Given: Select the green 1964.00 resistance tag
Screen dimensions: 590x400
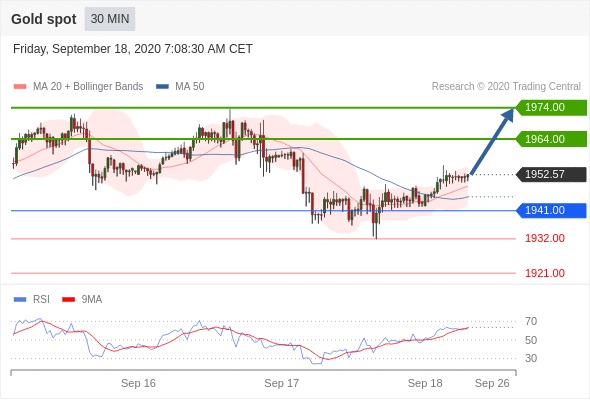Looking at the screenshot, I should (x=551, y=139).
